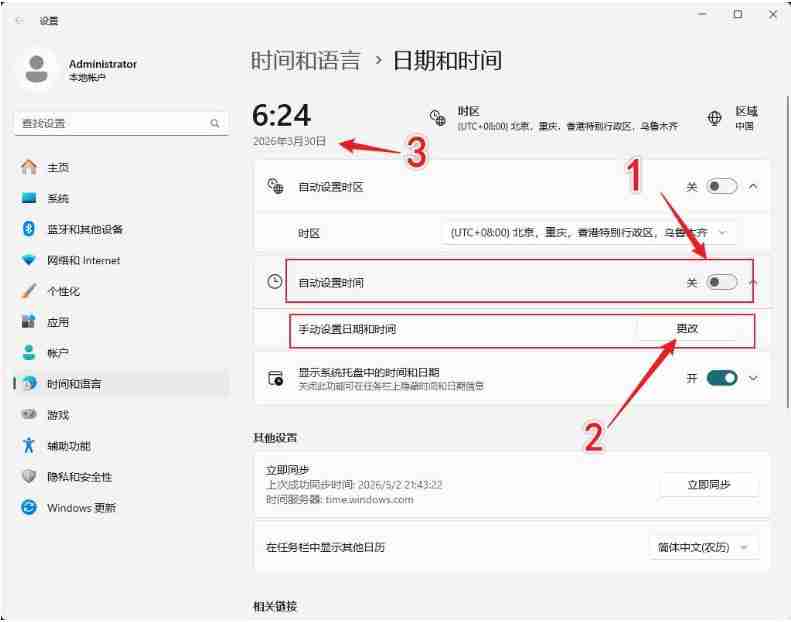
Task: Click the 更改 button for manual date
Action: [687, 328]
